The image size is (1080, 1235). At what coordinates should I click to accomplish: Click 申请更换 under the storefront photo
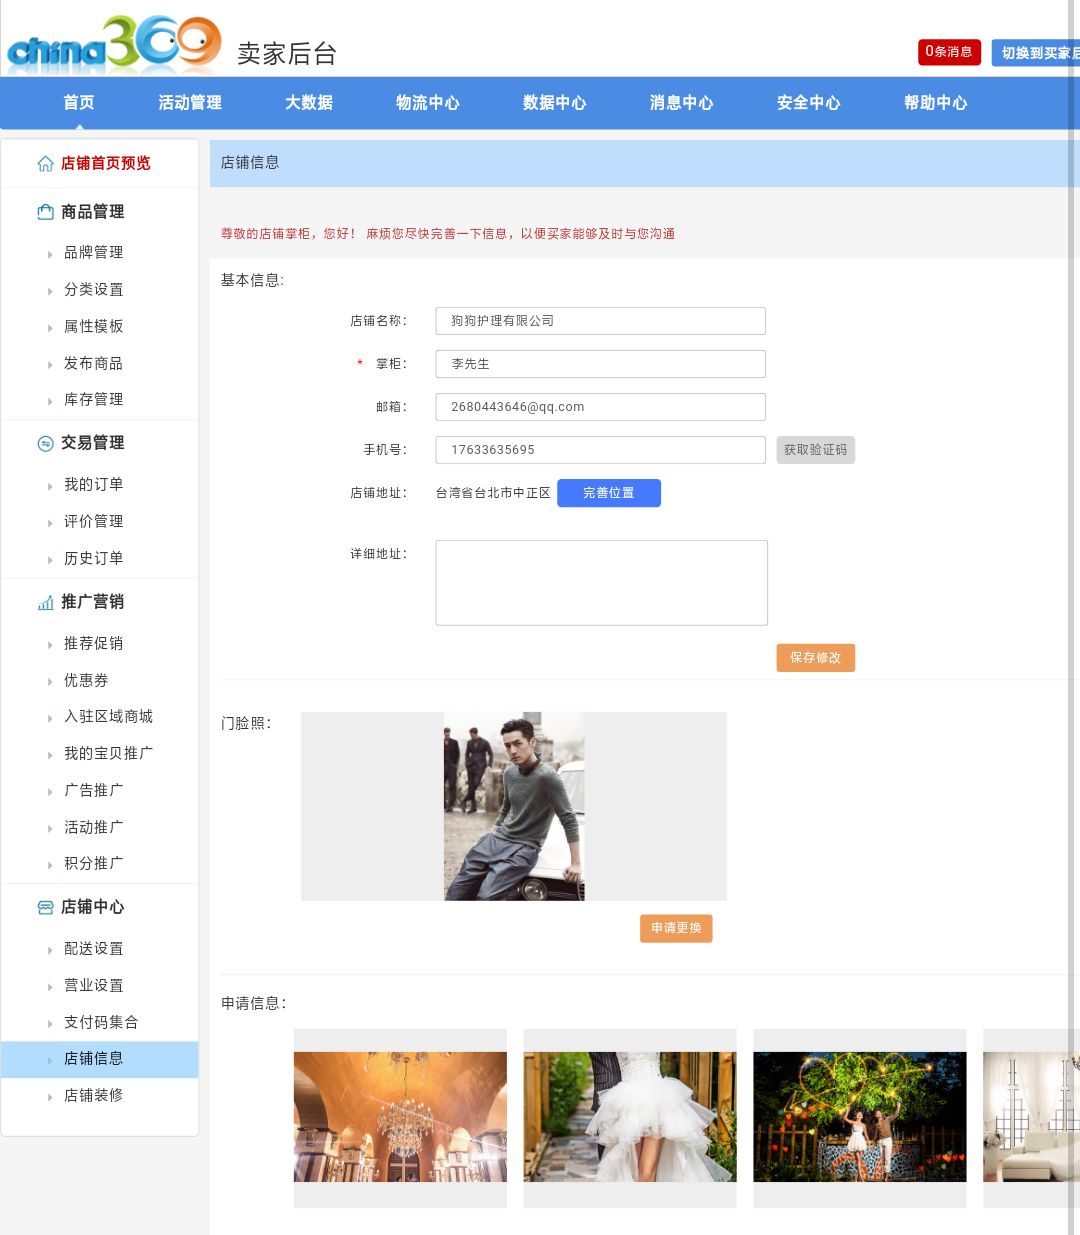click(x=676, y=928)
